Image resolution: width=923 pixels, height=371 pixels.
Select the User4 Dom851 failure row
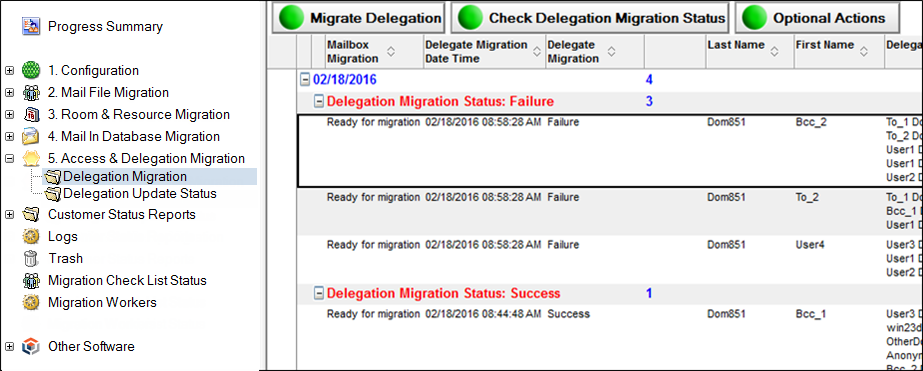(x=610, y=259)
